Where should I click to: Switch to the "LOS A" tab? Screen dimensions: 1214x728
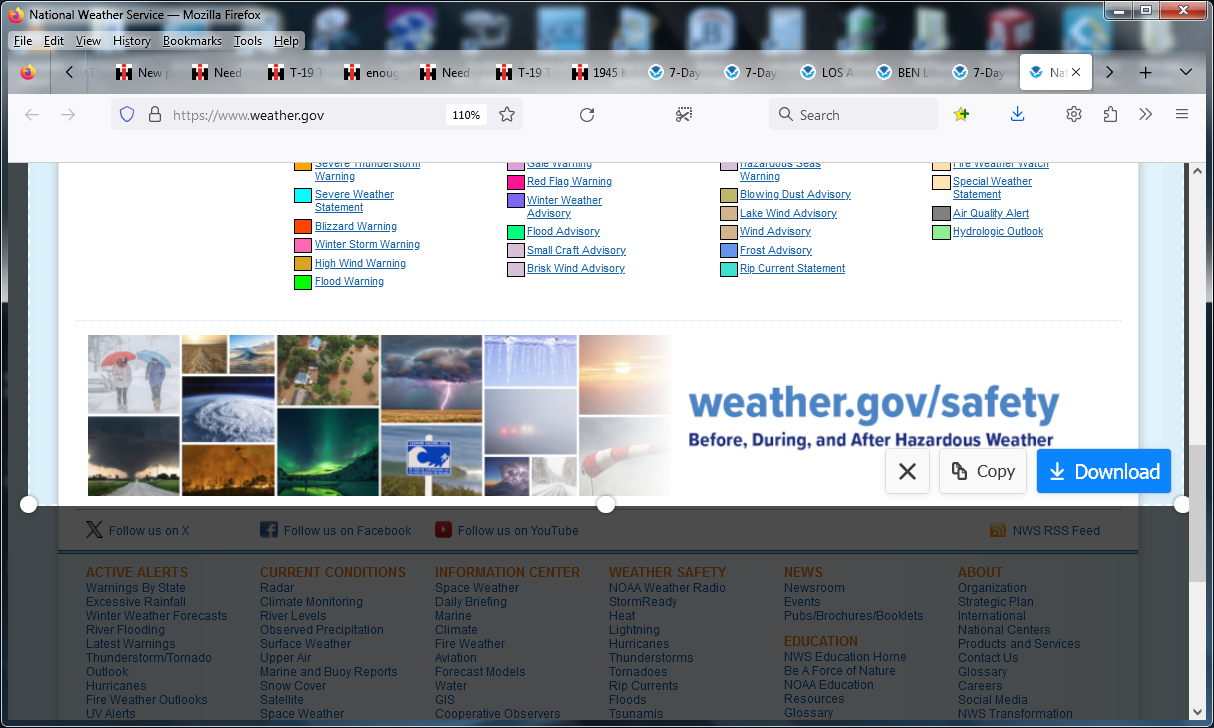pyautogui.click(x=827, y=72)
